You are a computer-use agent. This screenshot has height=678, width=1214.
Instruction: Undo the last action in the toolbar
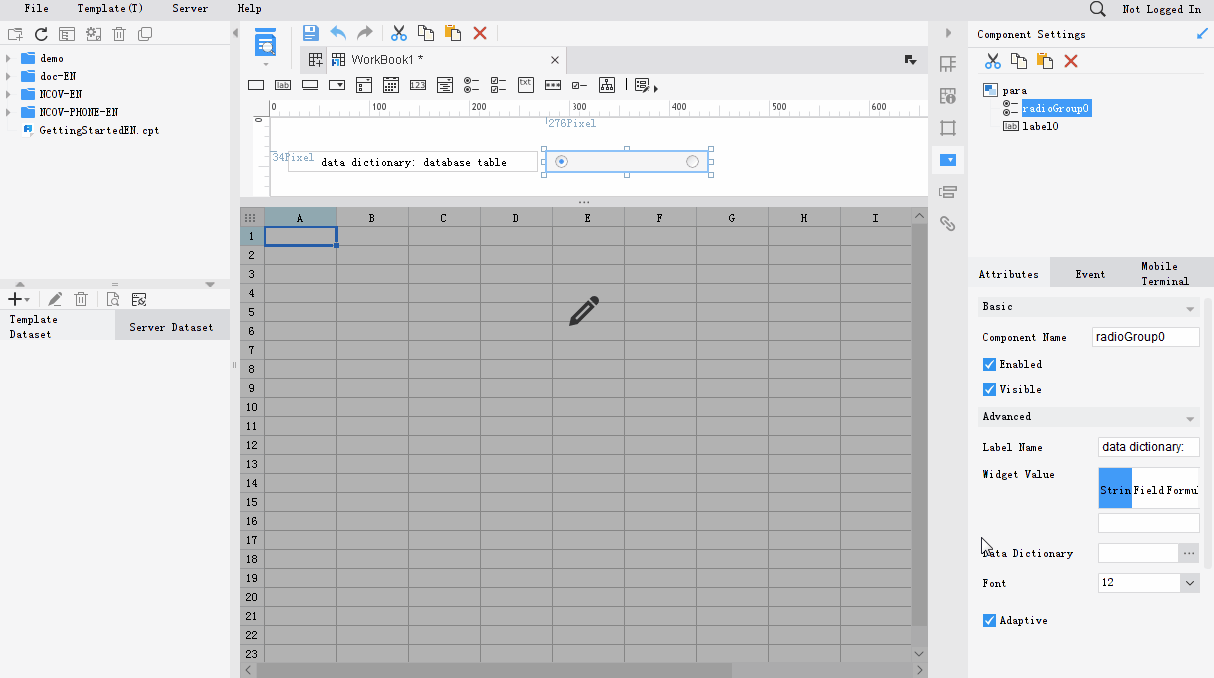[338, 33]
